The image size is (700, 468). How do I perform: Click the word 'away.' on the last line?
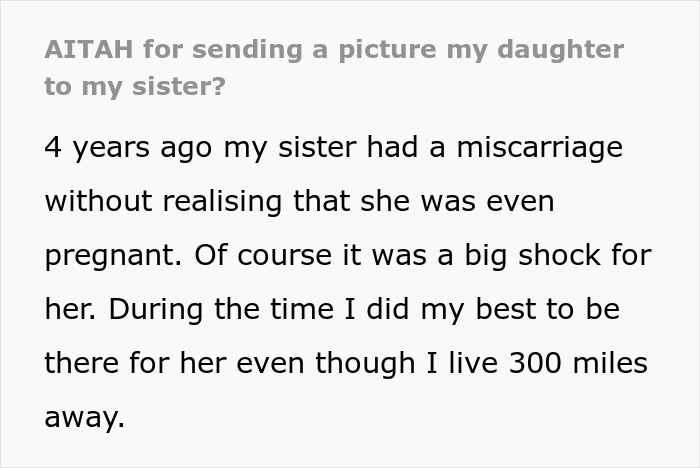[x=85, y=417]
